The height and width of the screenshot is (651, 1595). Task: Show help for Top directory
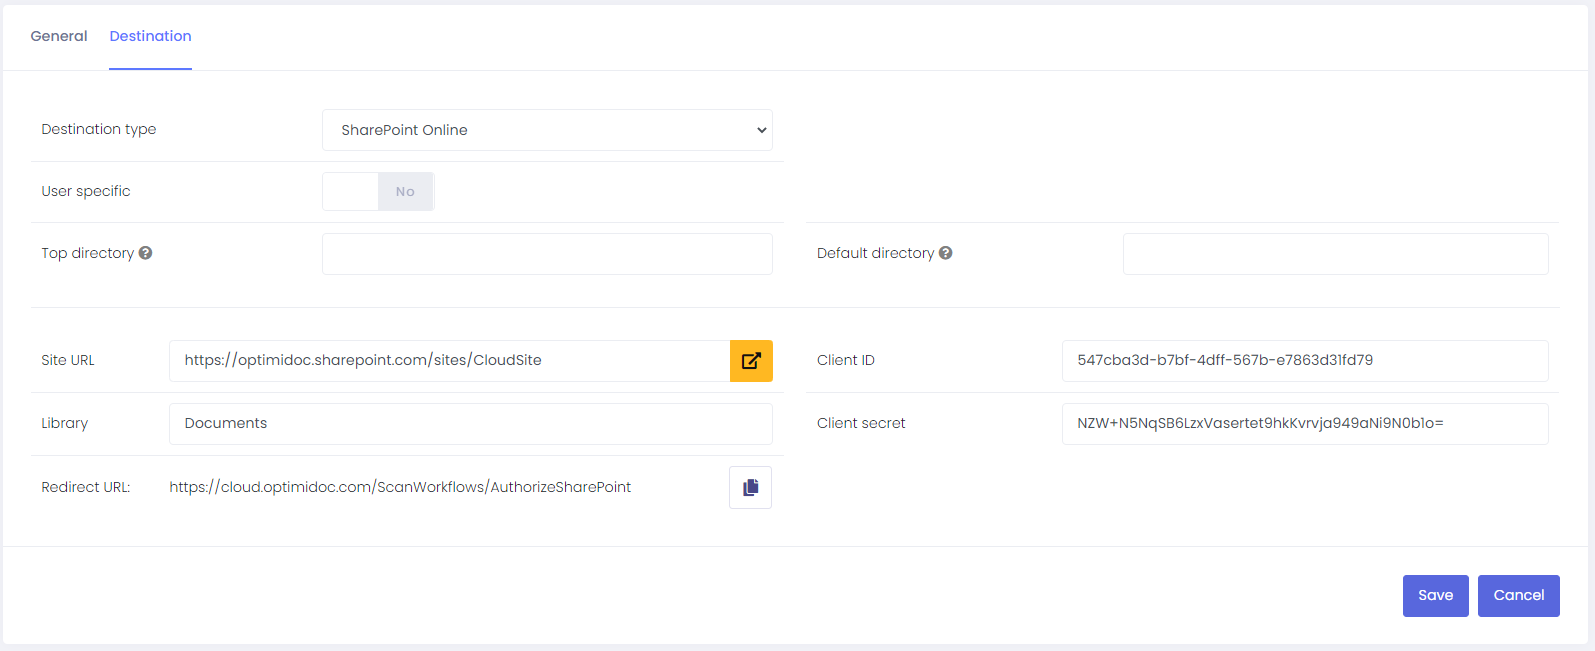146,253
